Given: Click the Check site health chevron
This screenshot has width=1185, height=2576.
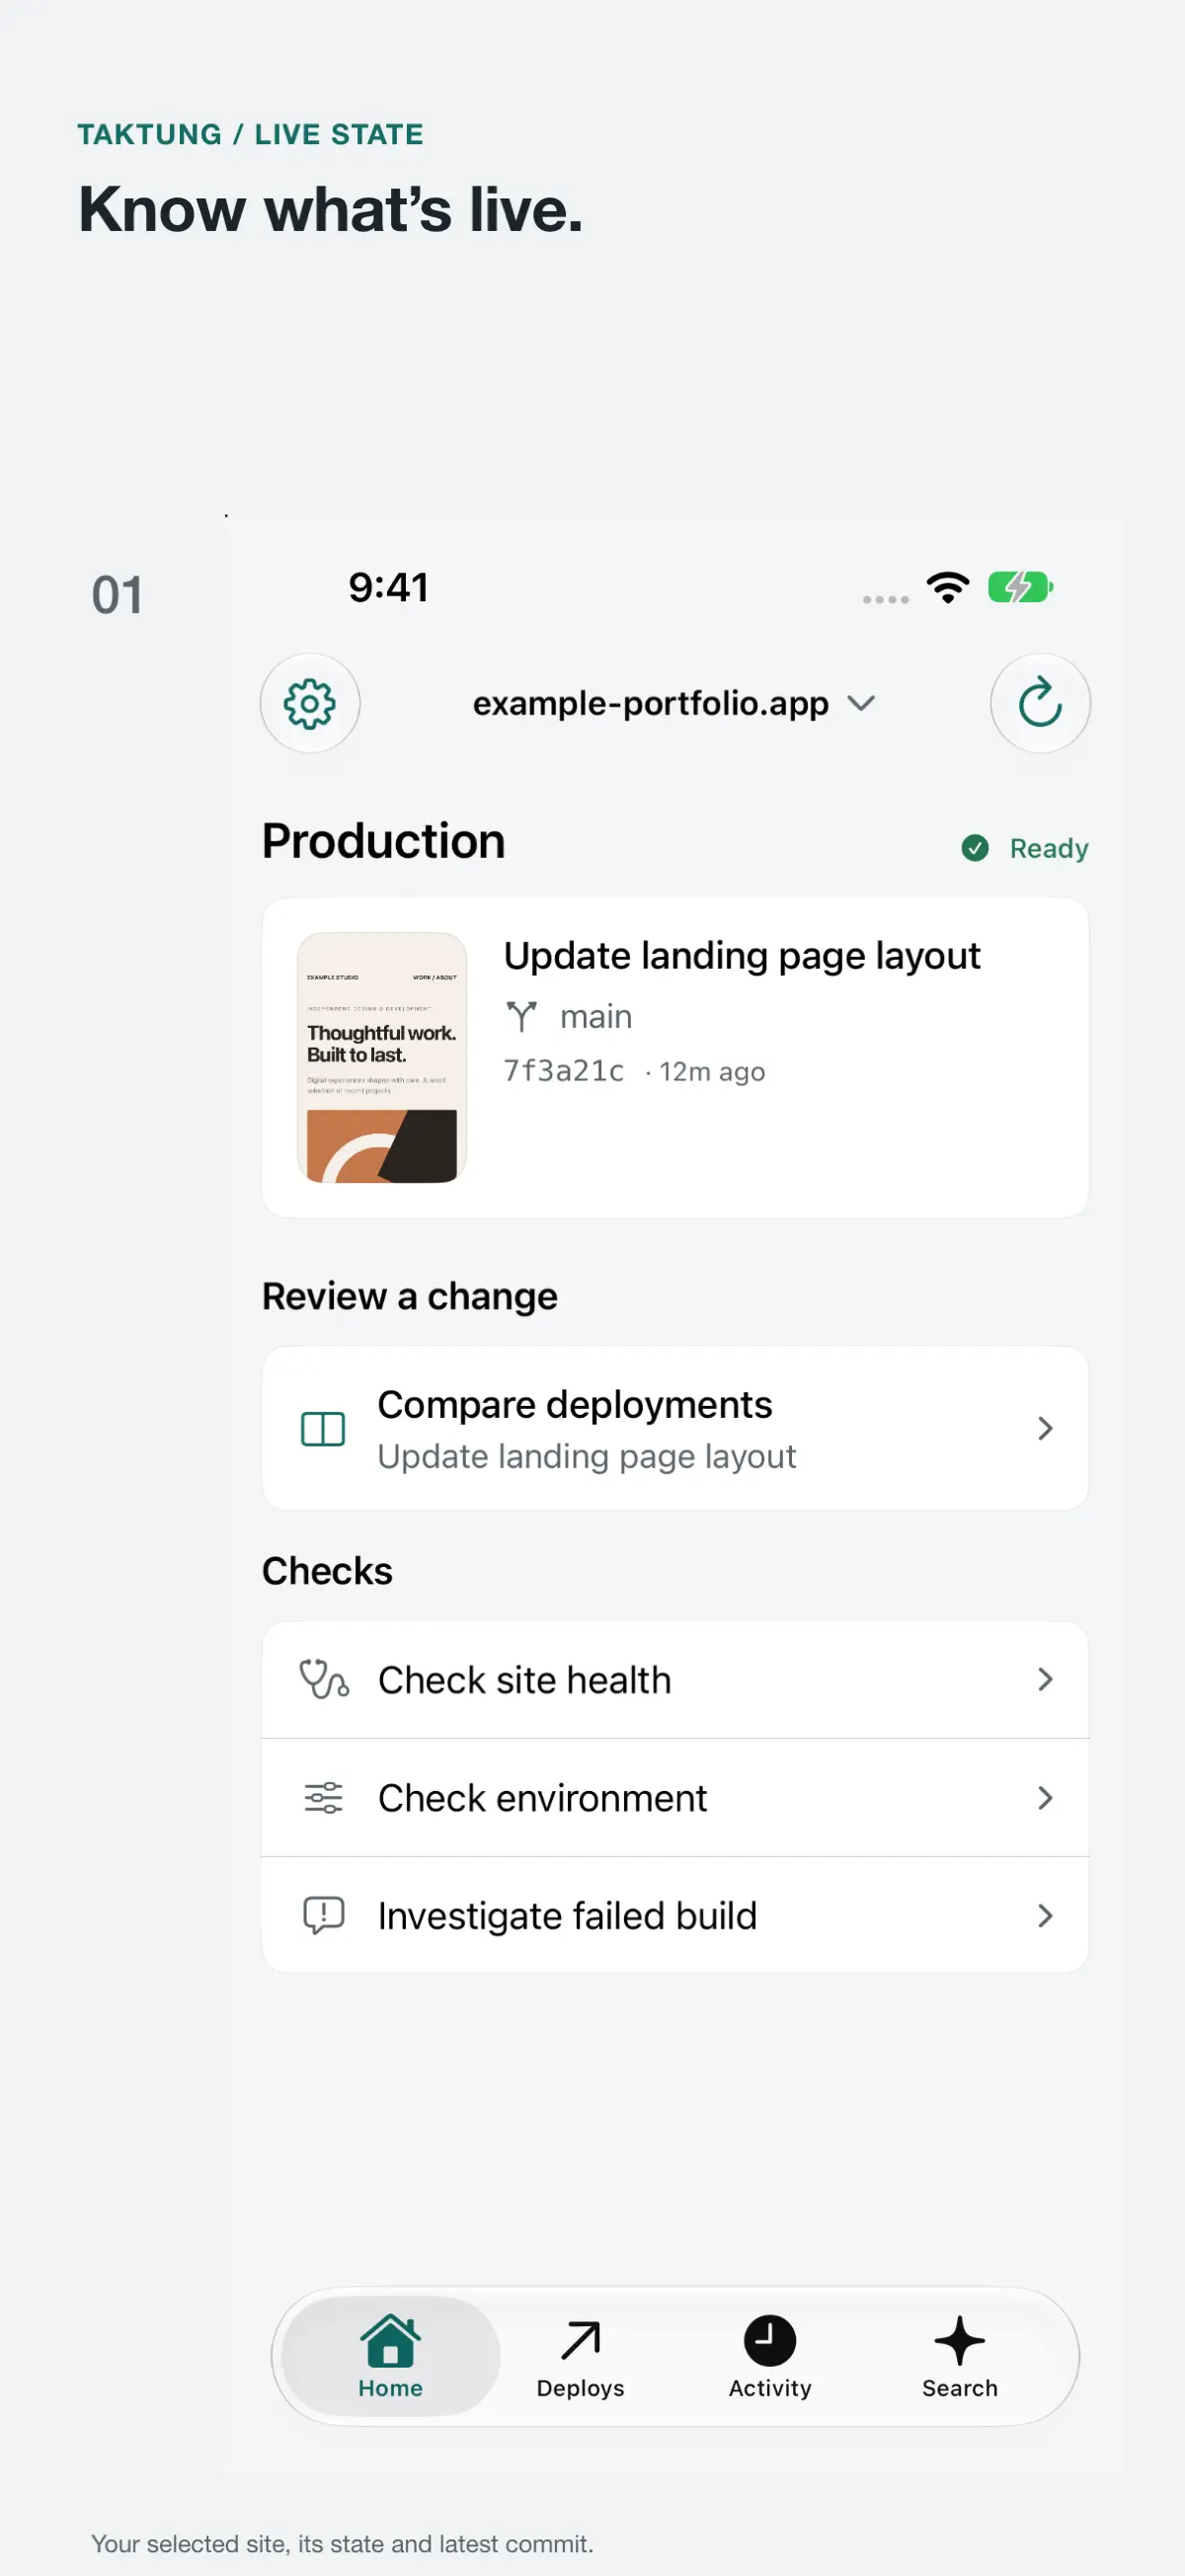Looking at the screenshot, I should [x=1045, y=1679].
